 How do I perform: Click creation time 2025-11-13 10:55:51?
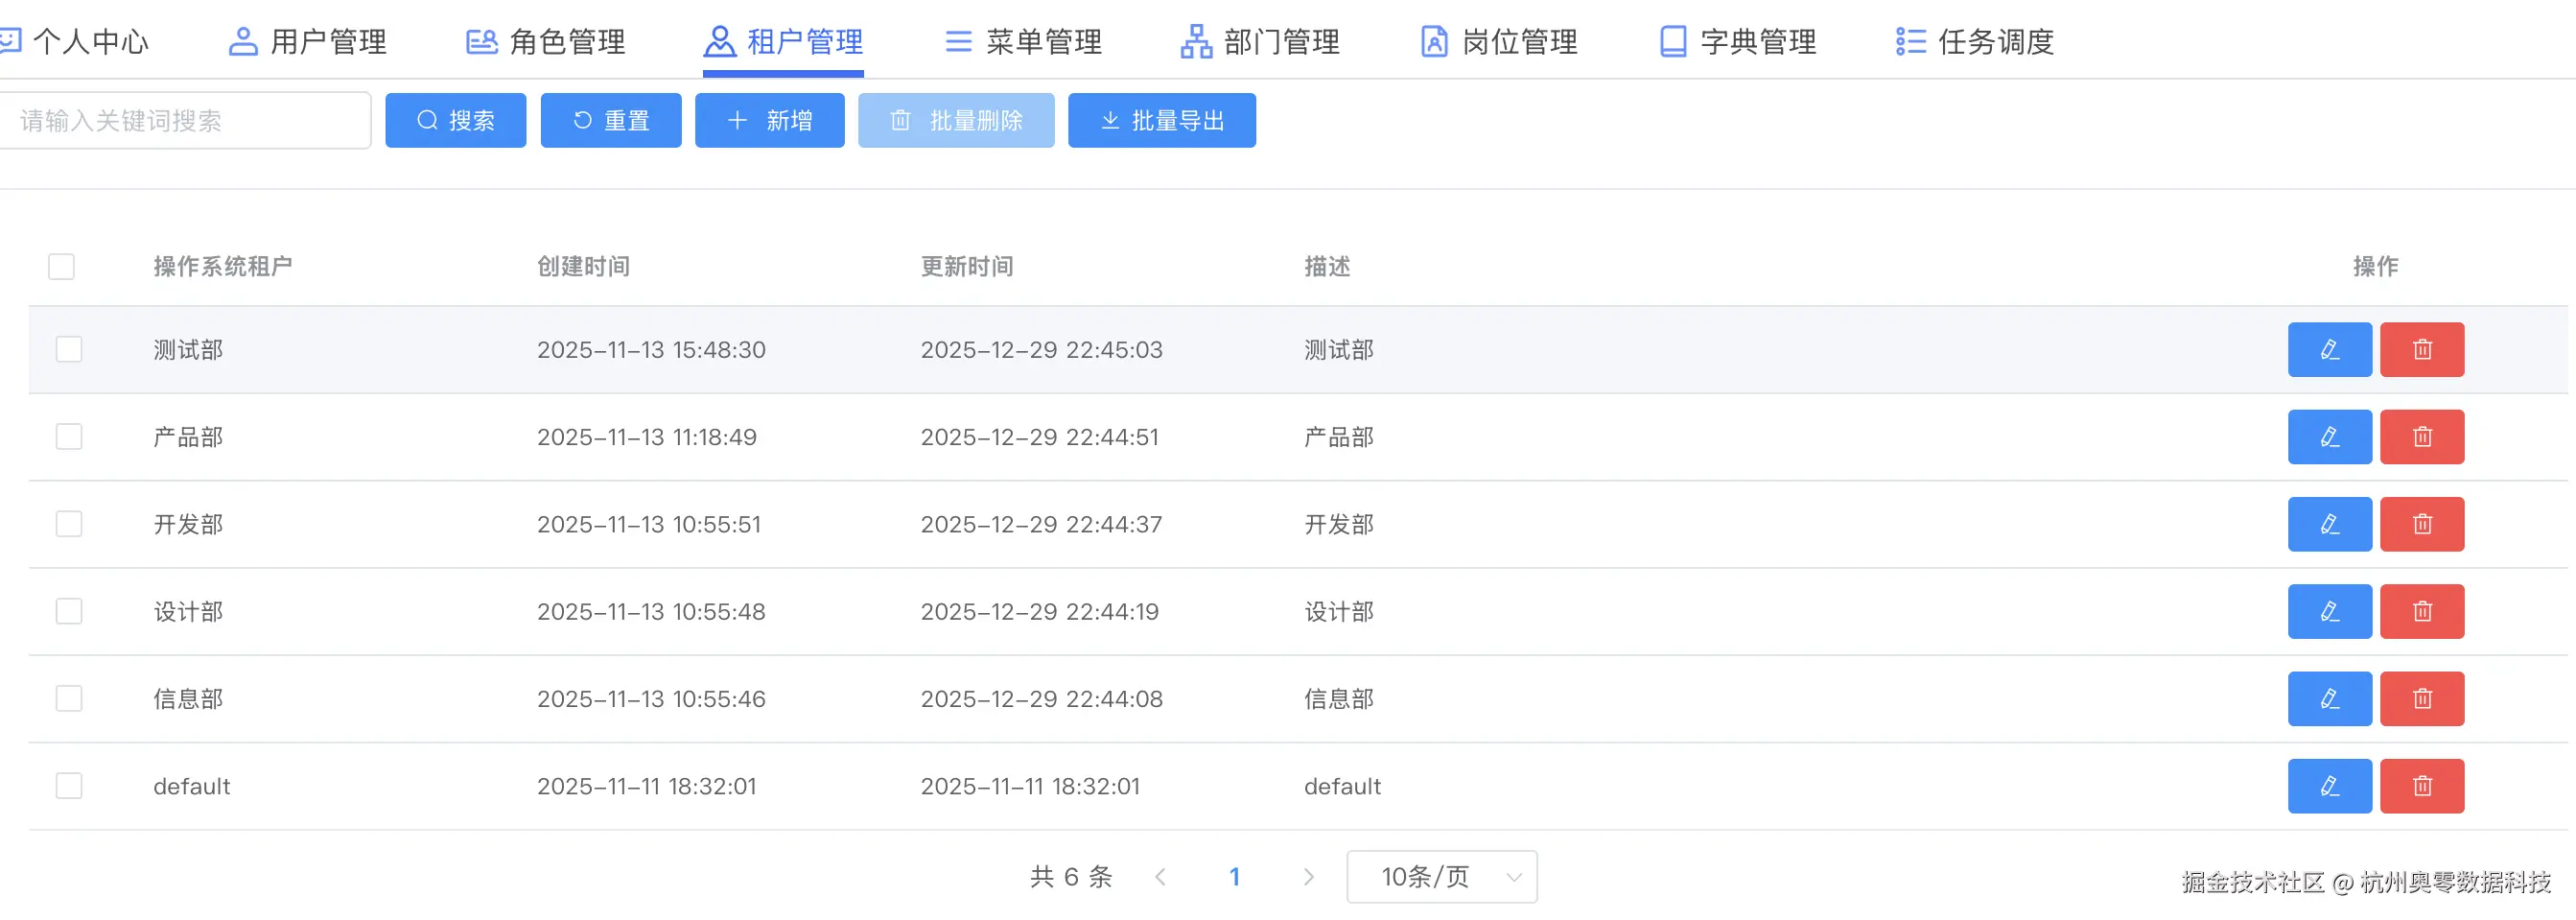(x=649, y=524)
